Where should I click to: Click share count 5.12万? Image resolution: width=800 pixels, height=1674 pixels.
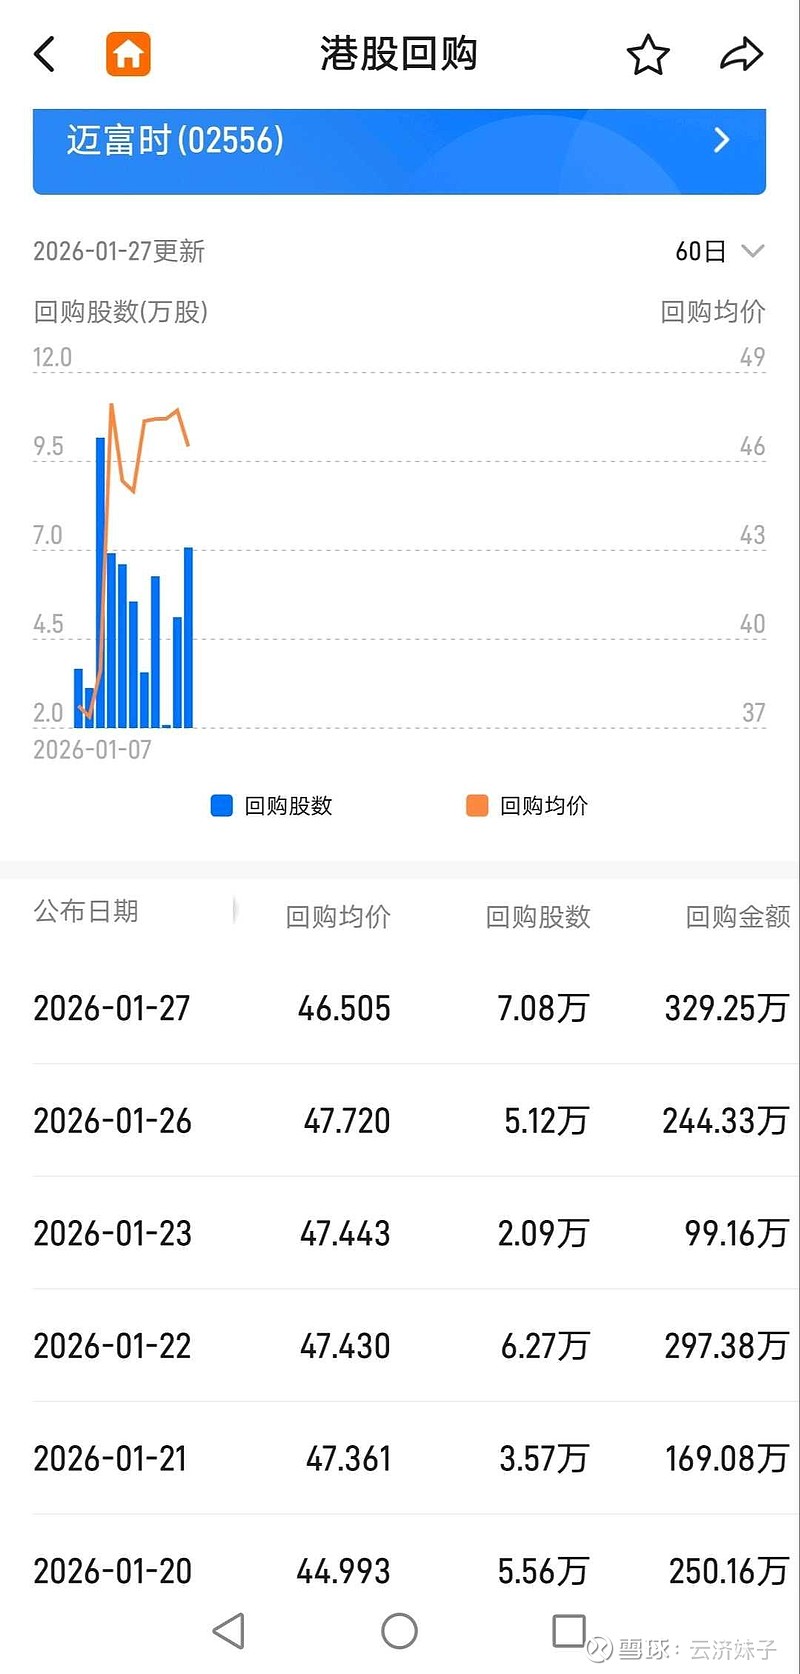coord(546,1121)
